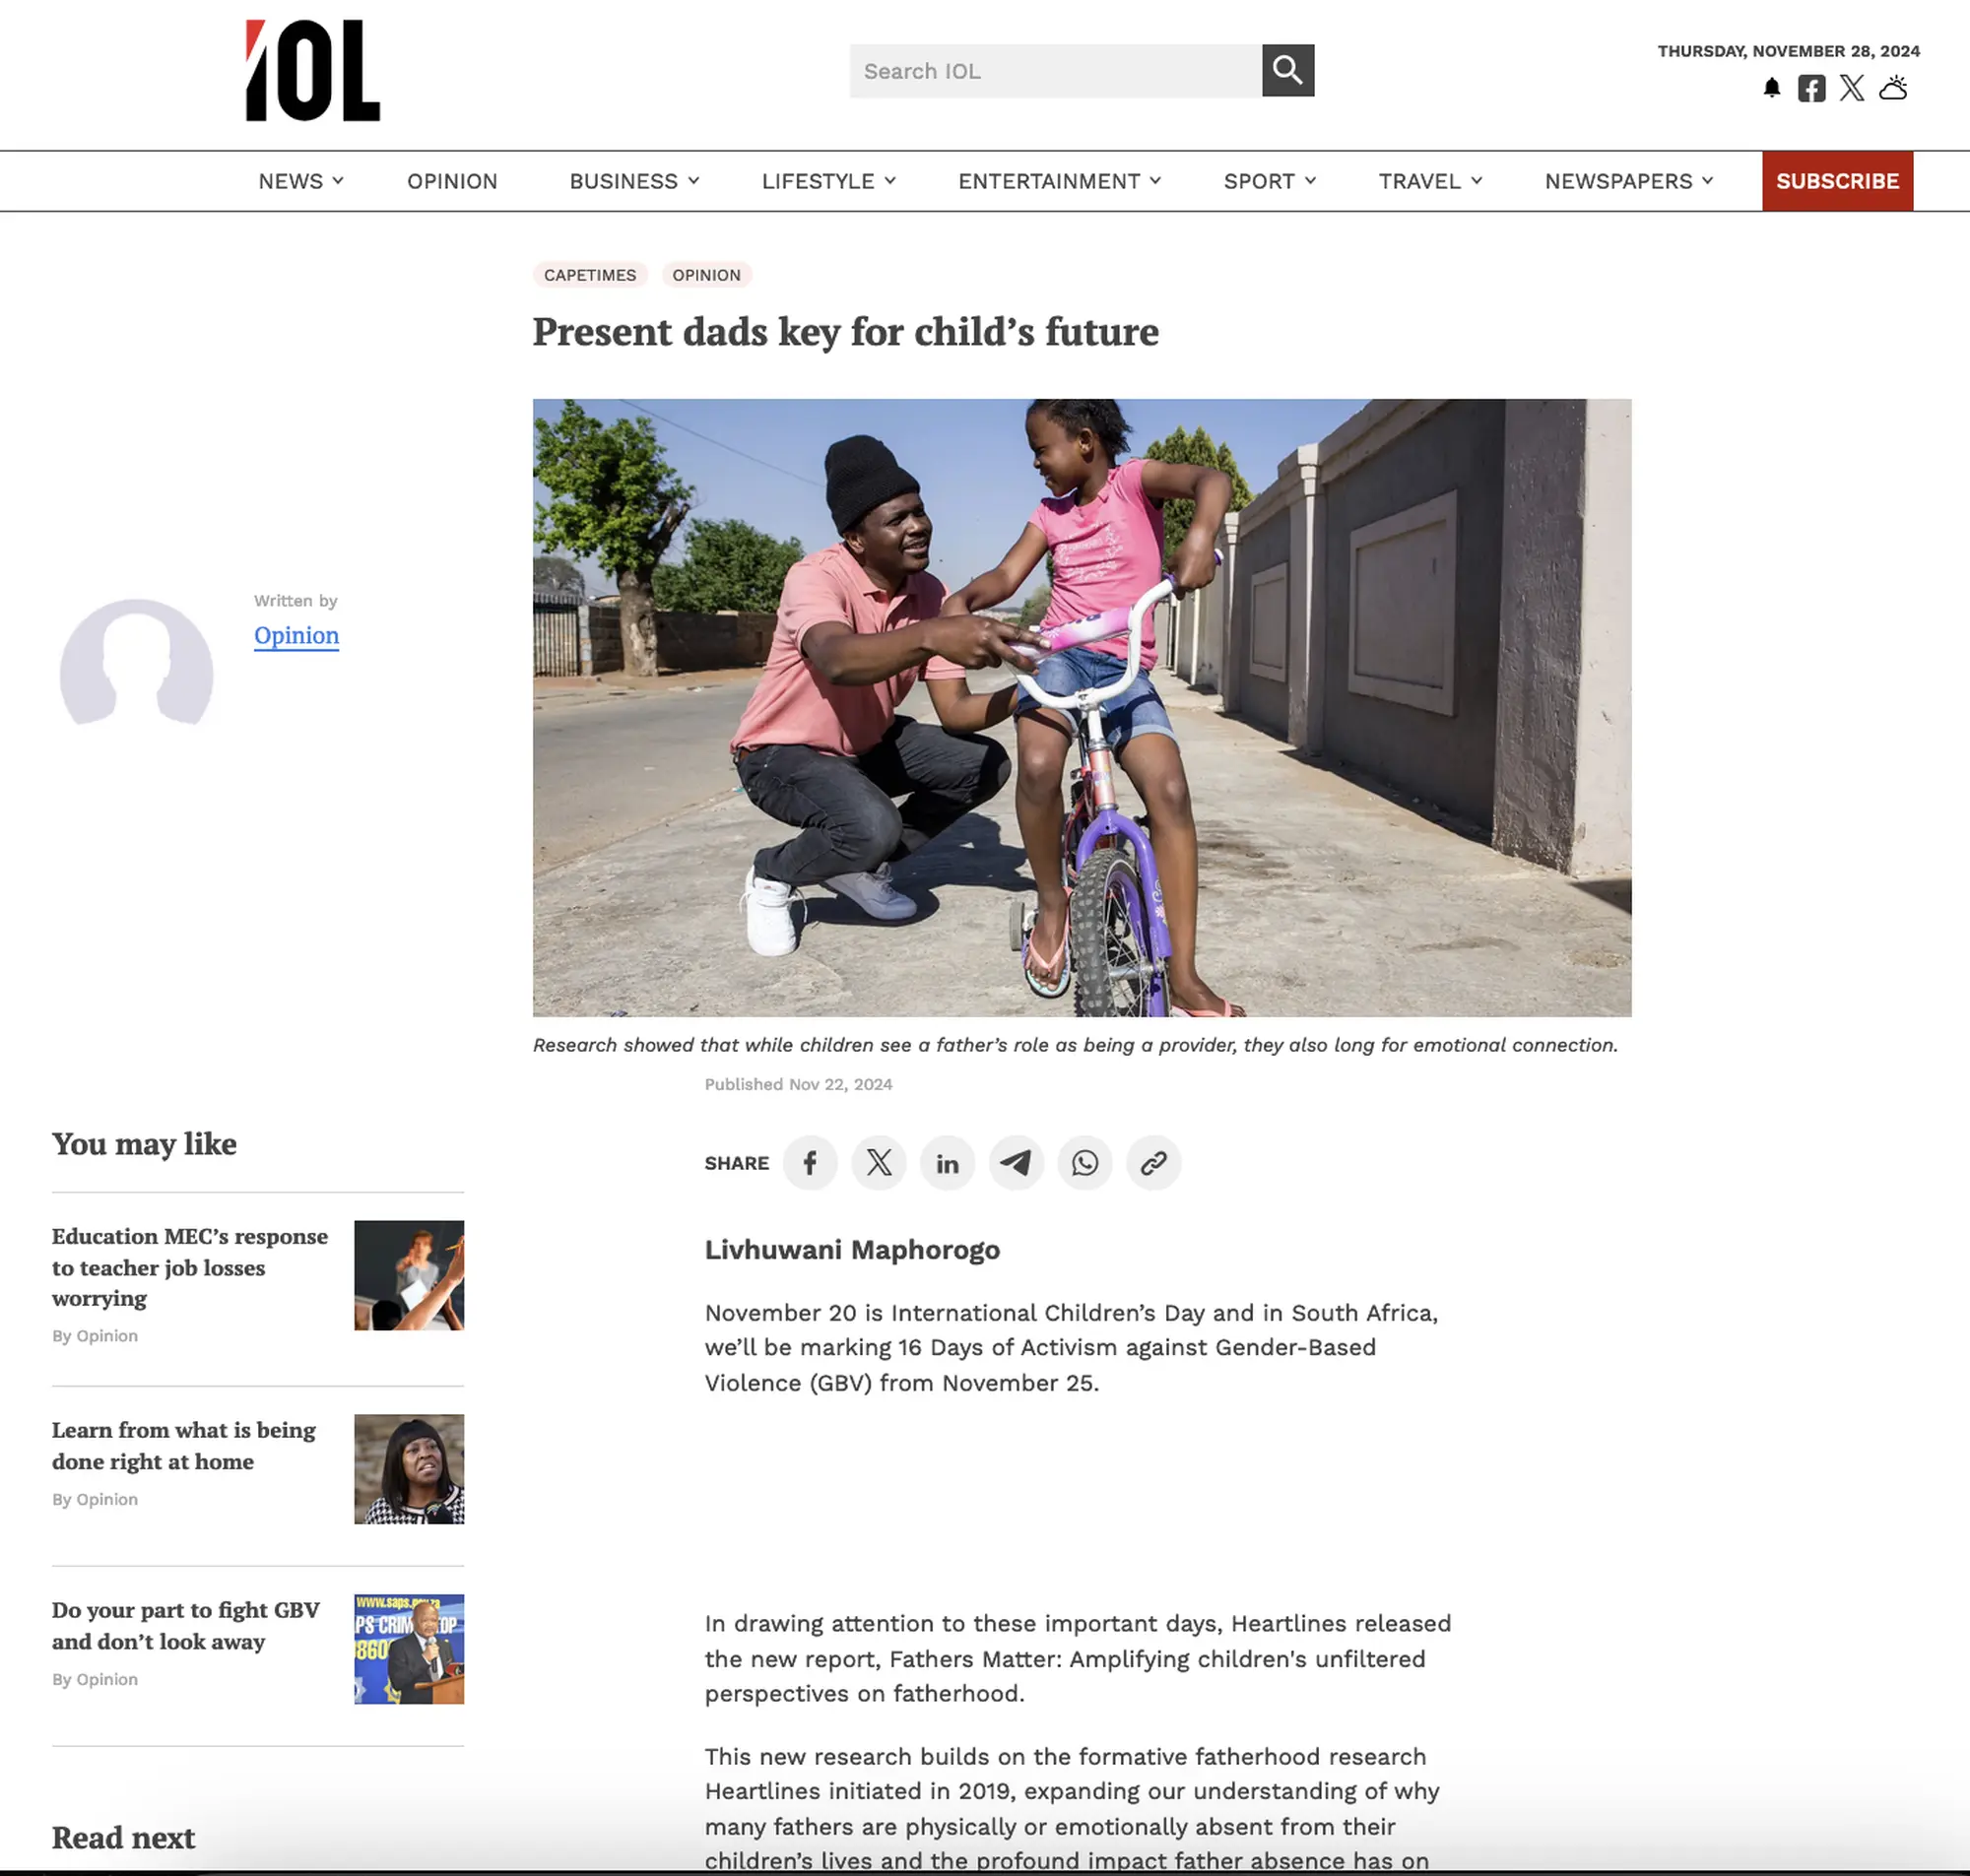
Task: Open the Opinion author link
Action: [x=296, y=635]
